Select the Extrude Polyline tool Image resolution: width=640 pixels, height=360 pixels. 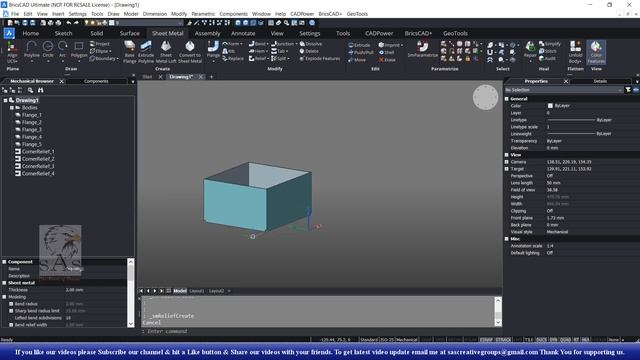tap(146, 52)
